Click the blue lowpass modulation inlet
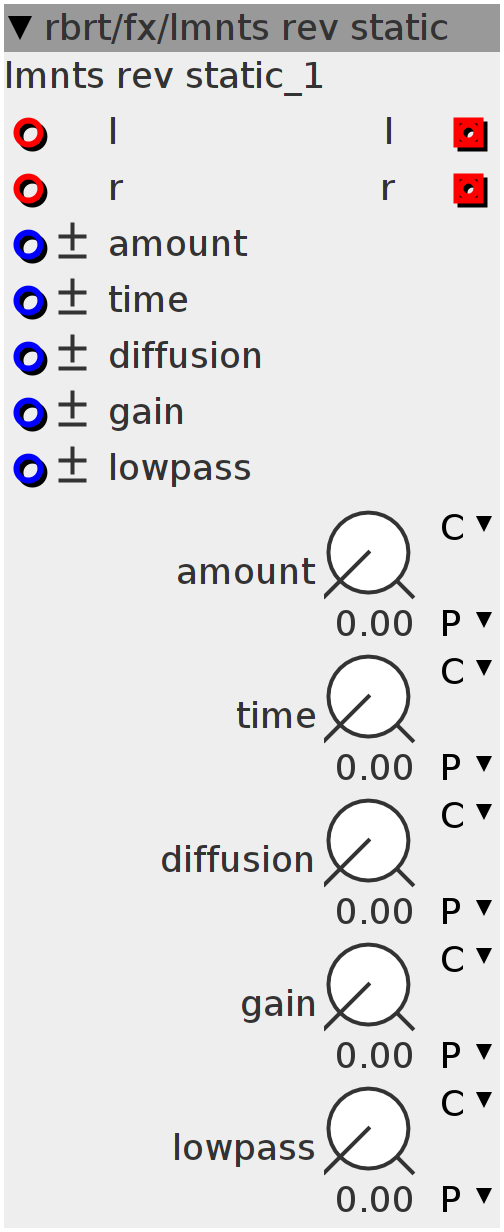 30,469
